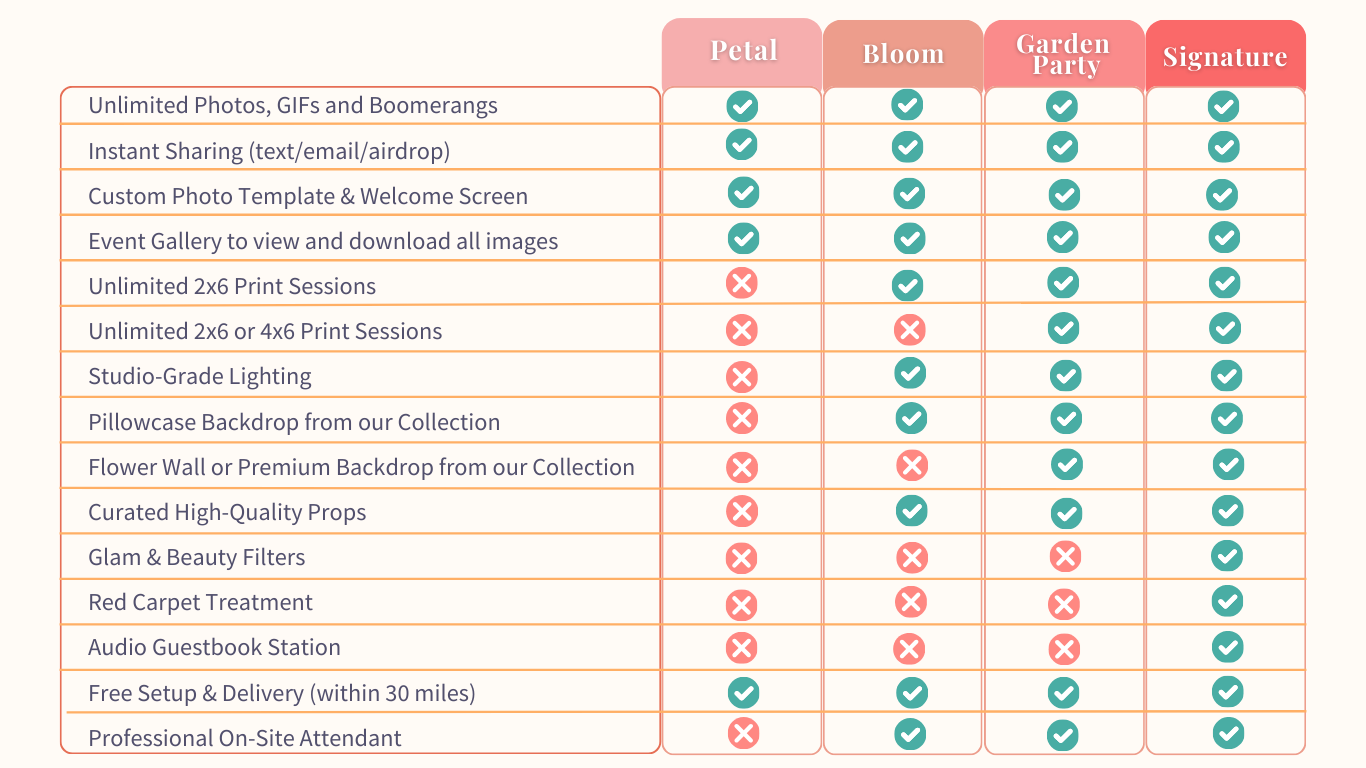Screen dimensions: 1366x768
Task: Select the Petal package header
Action: [742, 53]
